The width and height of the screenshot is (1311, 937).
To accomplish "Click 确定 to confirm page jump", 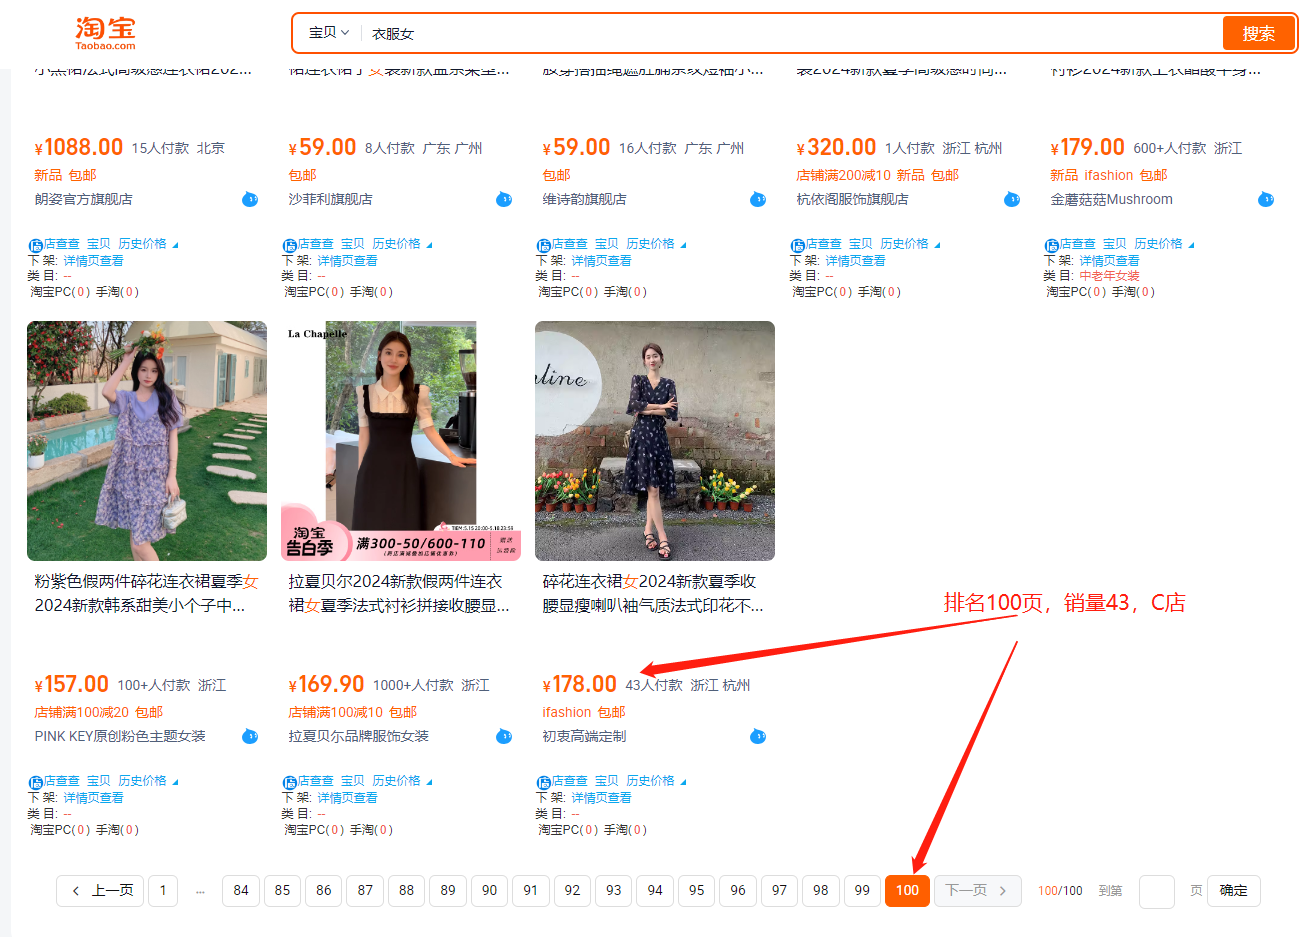I will pos(1233,890).
